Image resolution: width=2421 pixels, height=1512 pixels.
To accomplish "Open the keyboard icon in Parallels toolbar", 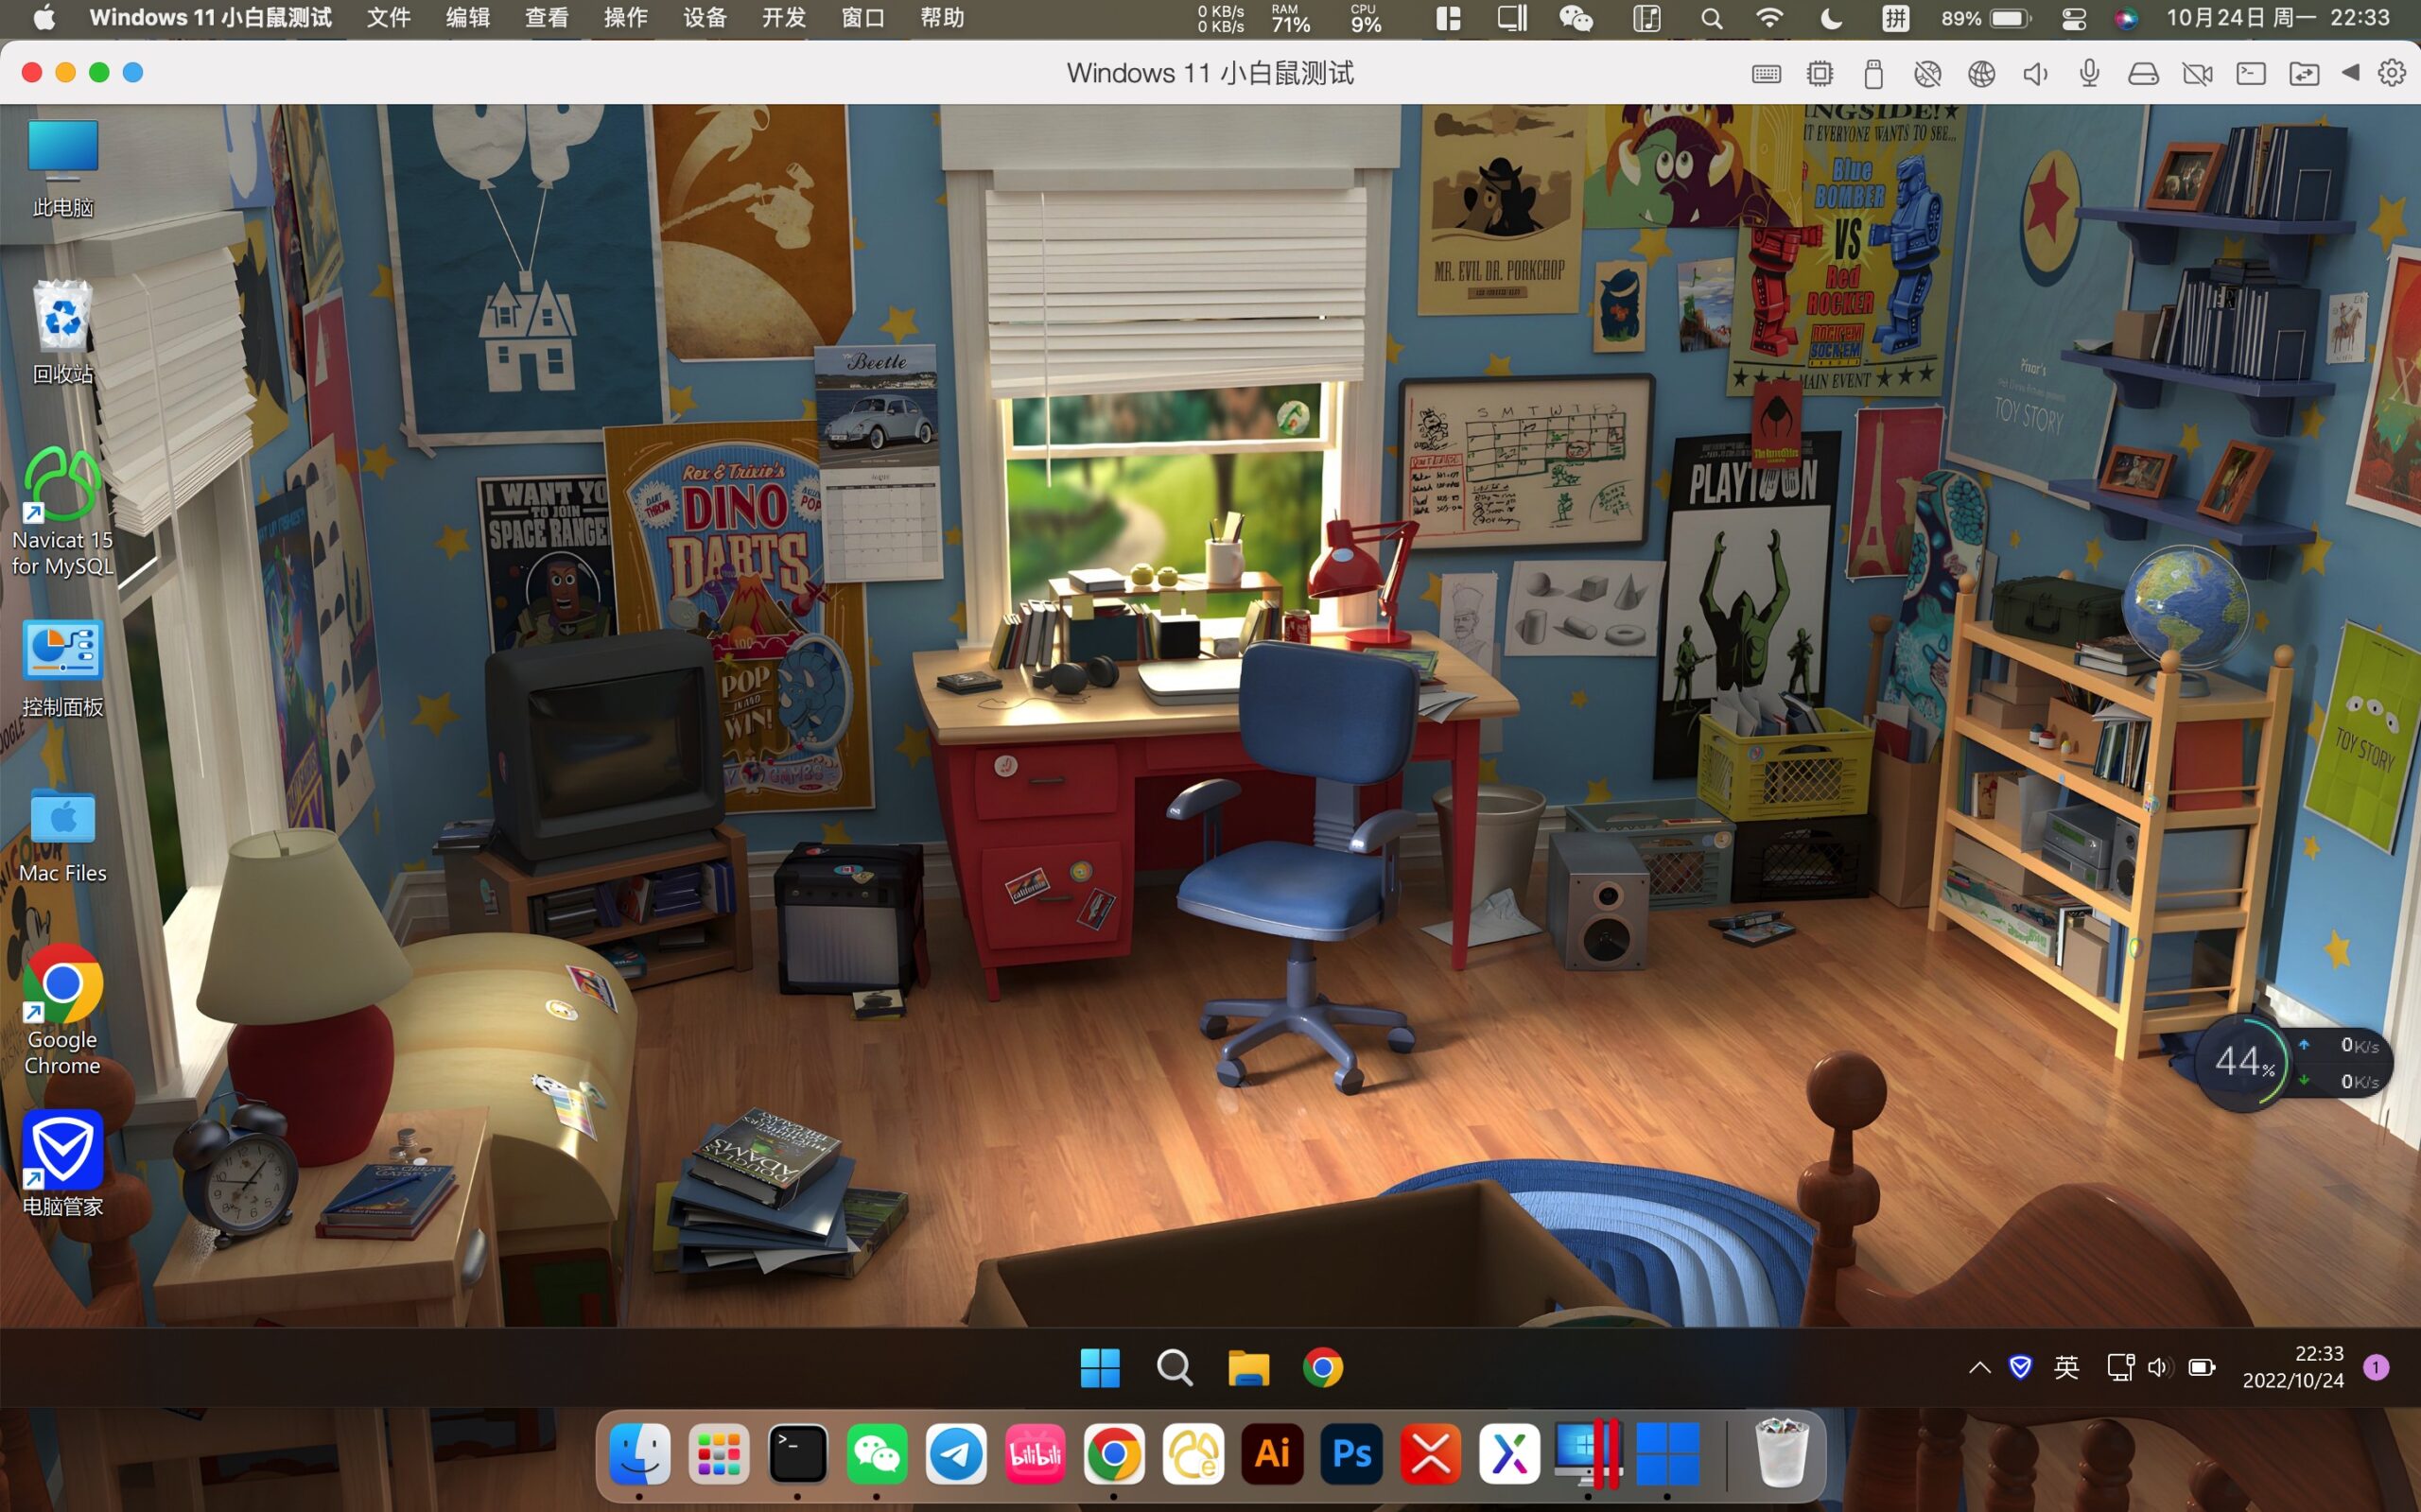I will pos(1766,74).
